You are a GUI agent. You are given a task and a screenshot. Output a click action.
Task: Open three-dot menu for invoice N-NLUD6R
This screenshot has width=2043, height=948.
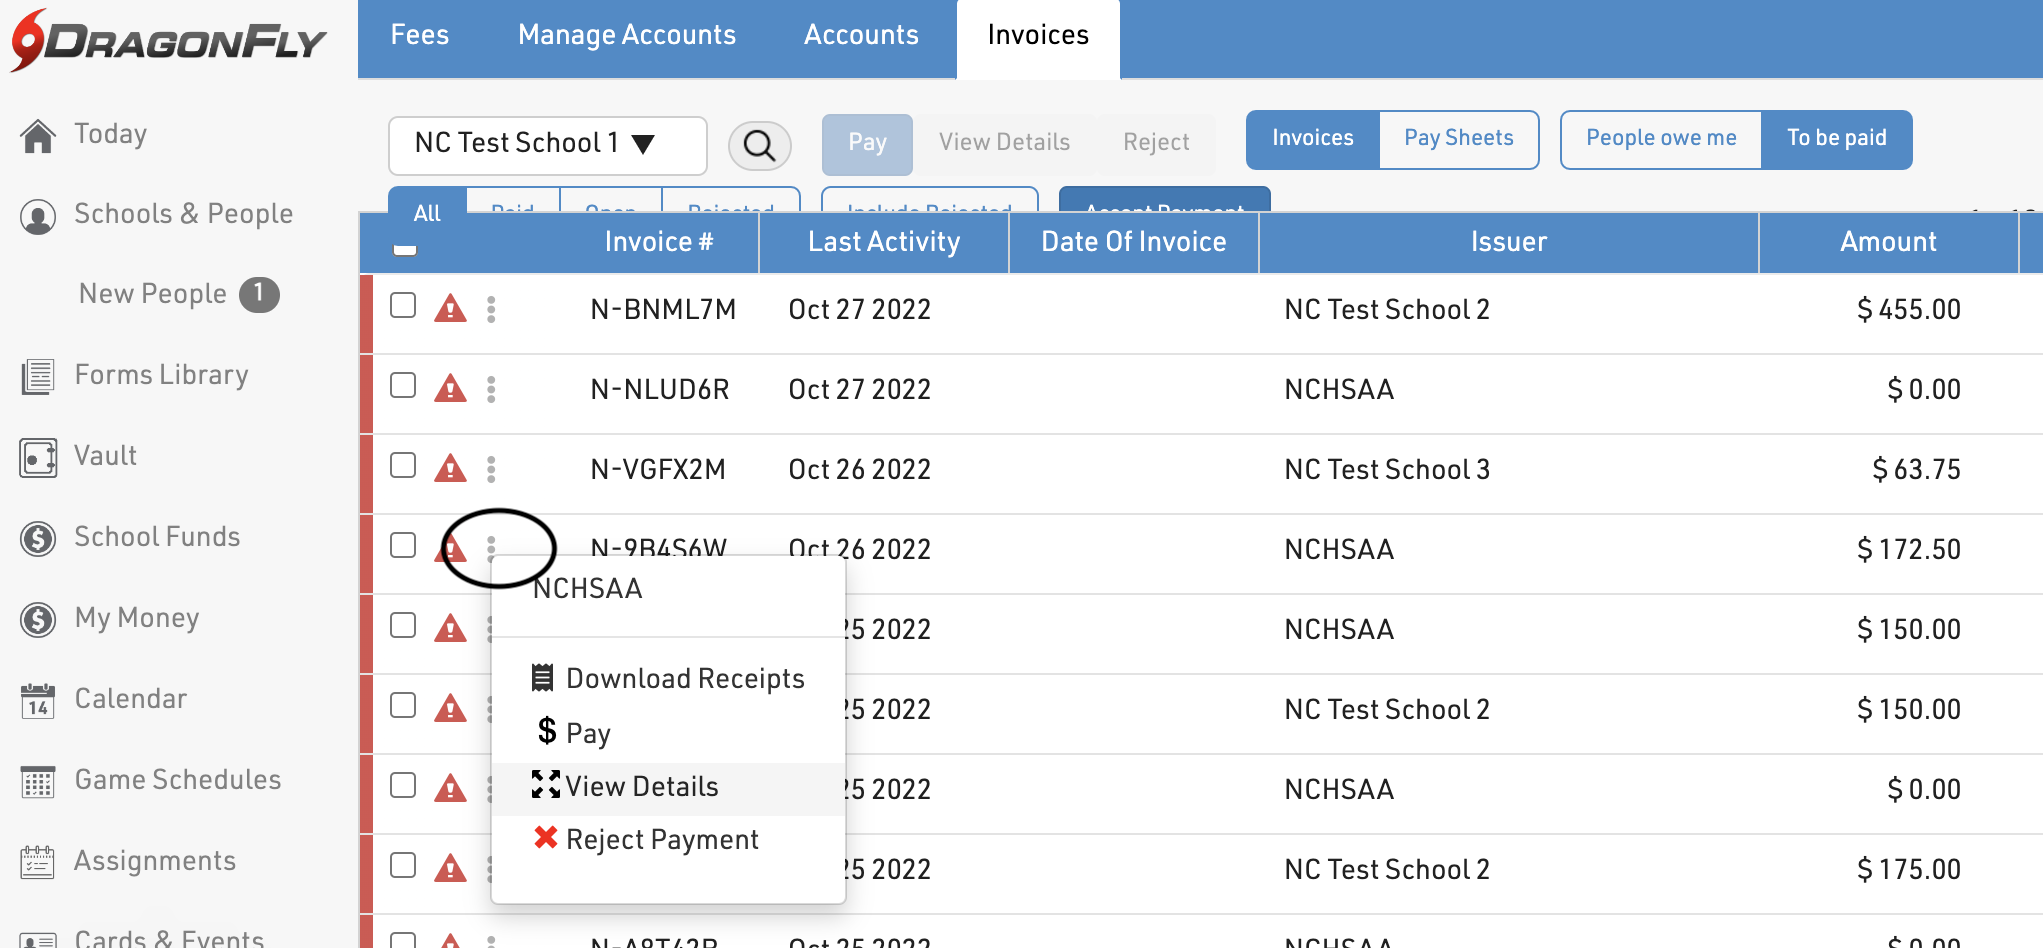tap(491, 389)
